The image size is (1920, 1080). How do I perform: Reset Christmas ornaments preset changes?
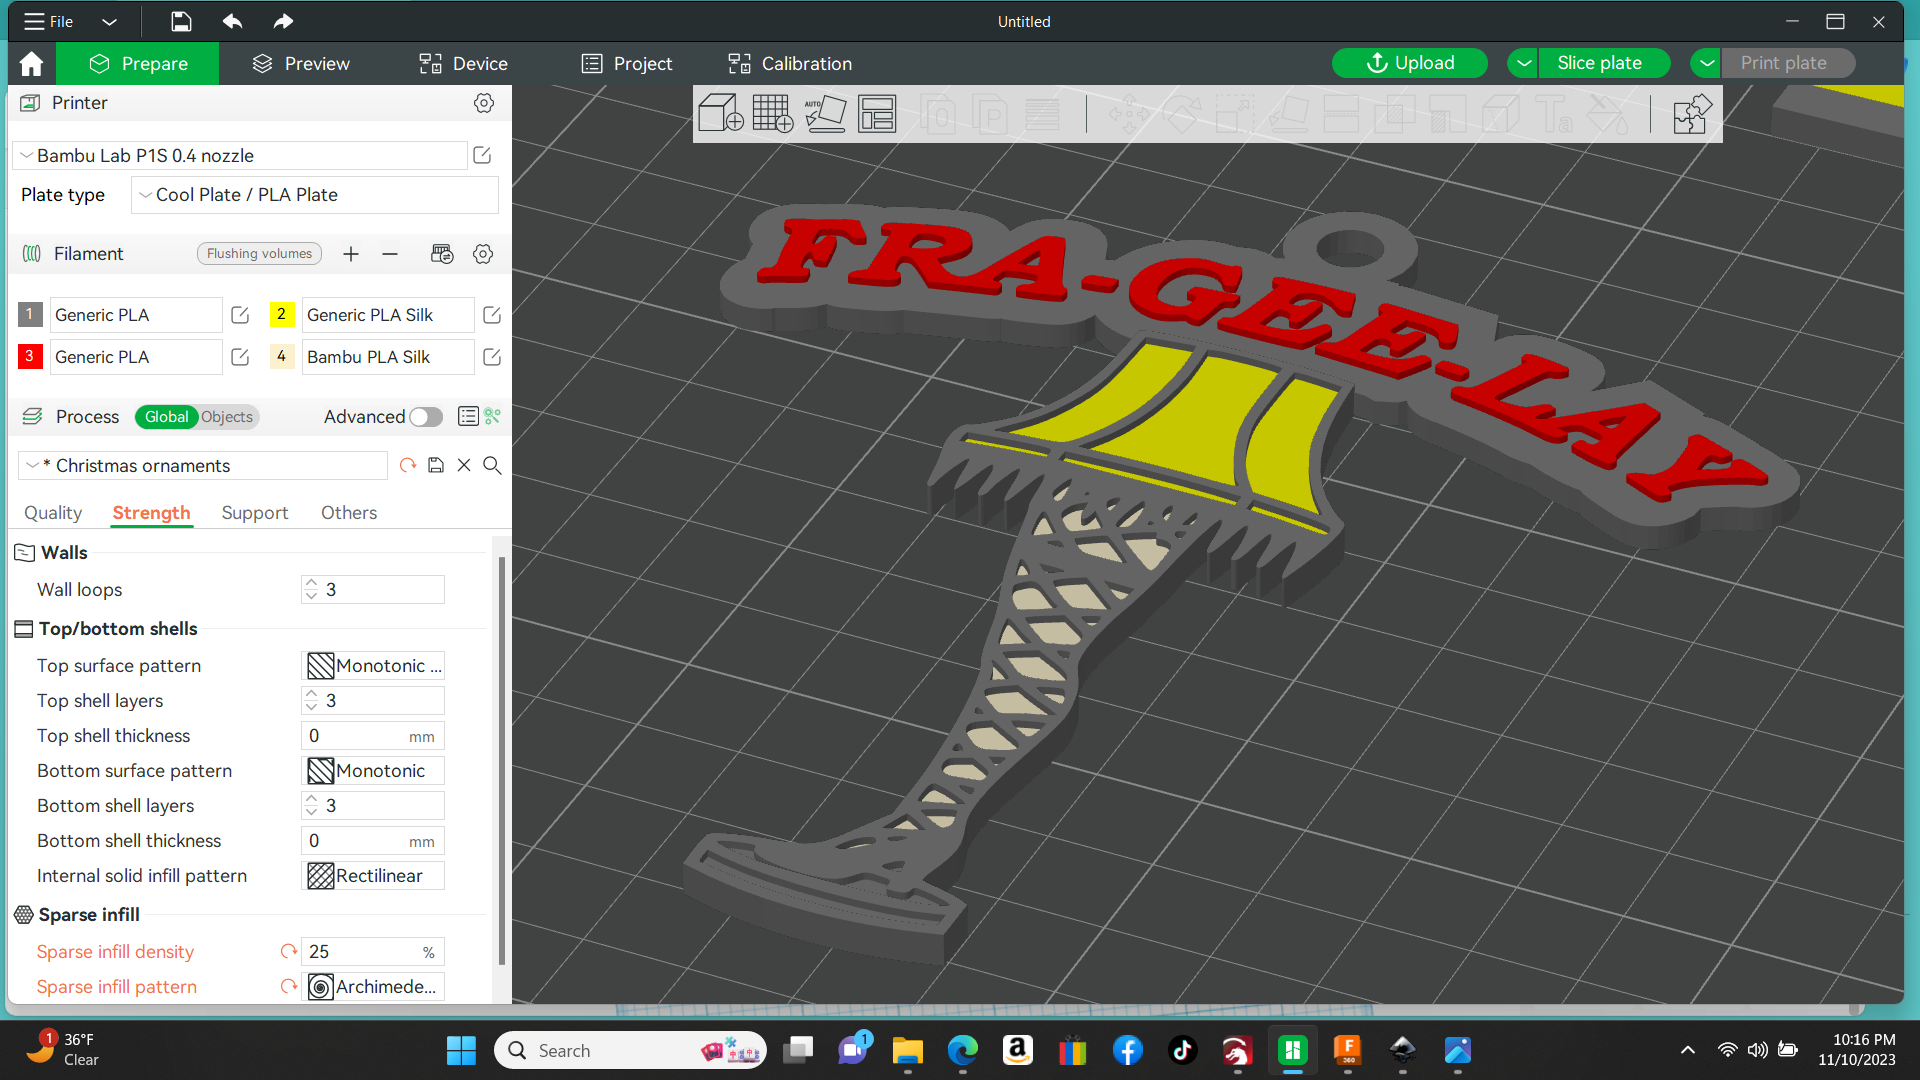(x=408, y=465)
